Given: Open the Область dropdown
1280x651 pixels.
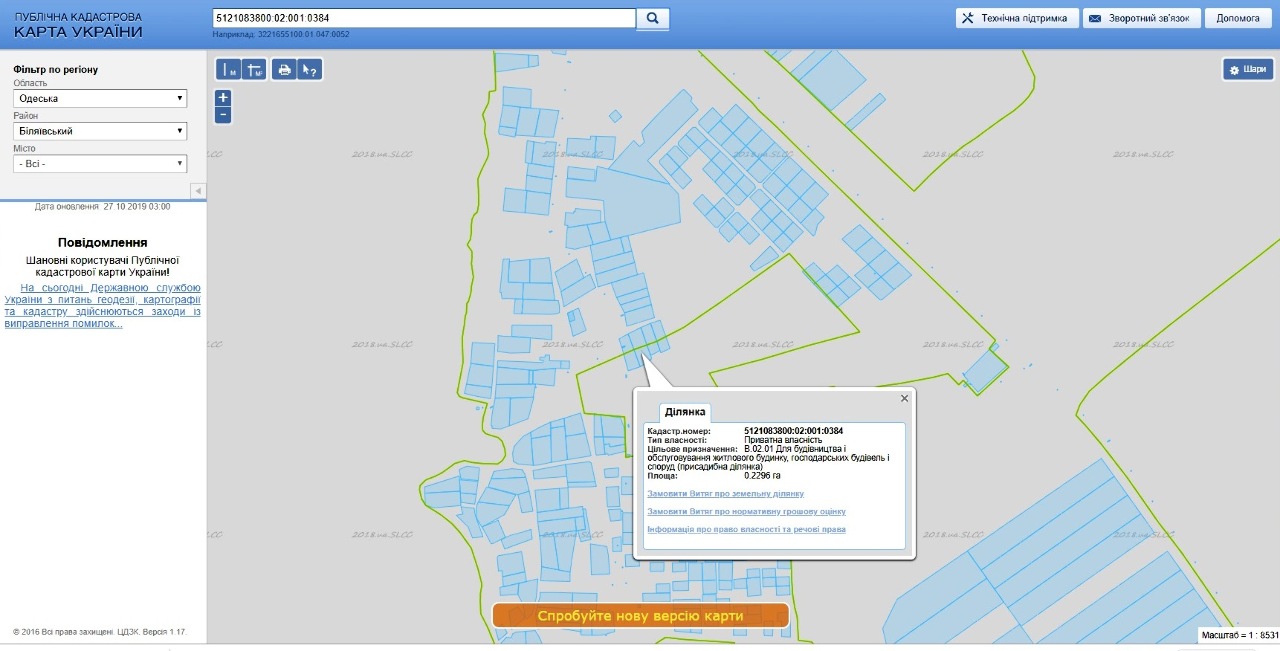Looking at the screenshot, I should 99,98.
